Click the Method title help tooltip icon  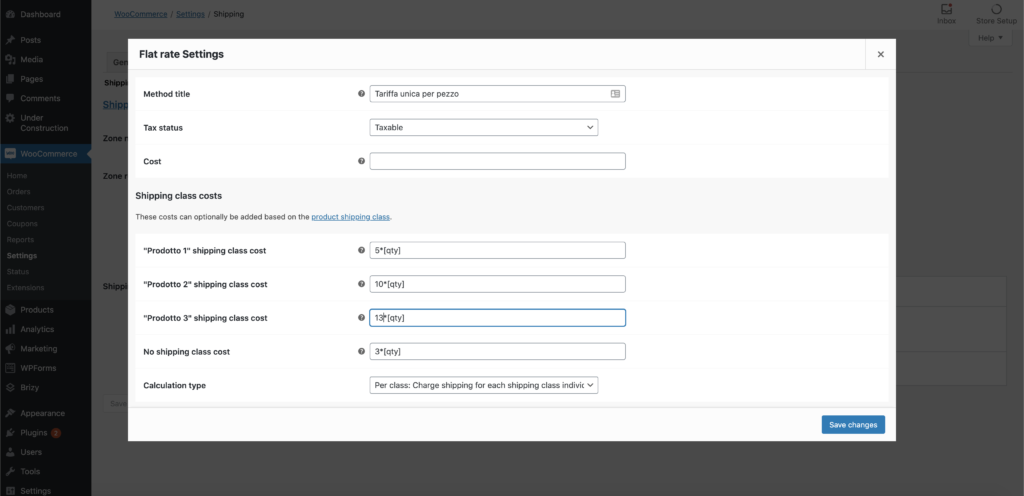tap(361, 93)
